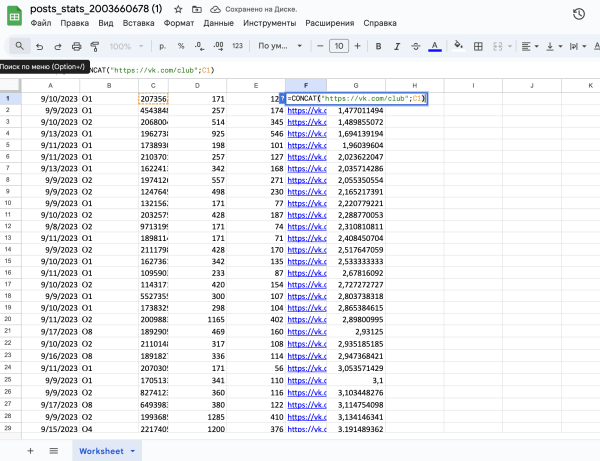
Task: Open version history clock icon
Action: (579, 14)
